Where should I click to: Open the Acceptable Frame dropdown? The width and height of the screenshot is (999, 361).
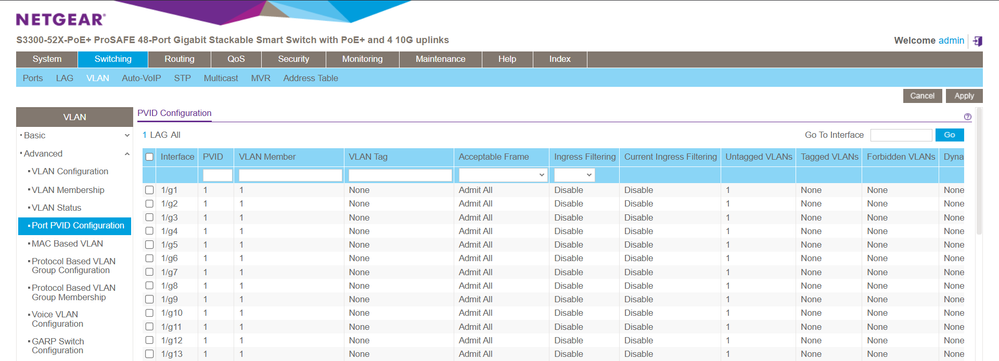(x=503, y=174)
